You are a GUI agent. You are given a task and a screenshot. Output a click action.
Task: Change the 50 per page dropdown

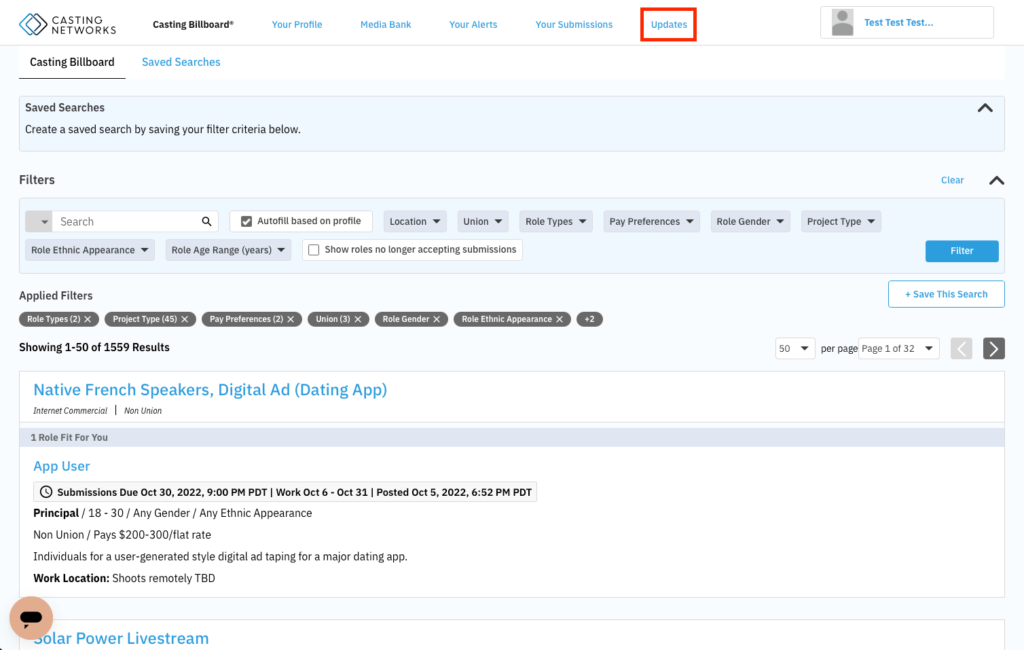tap(794, 348)
